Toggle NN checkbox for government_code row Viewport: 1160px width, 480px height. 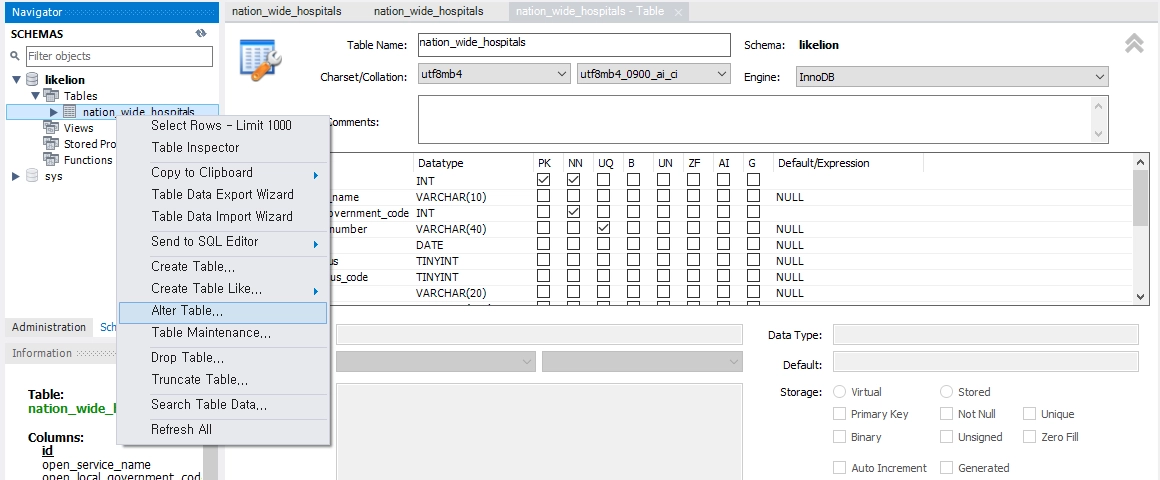[574, 212]
